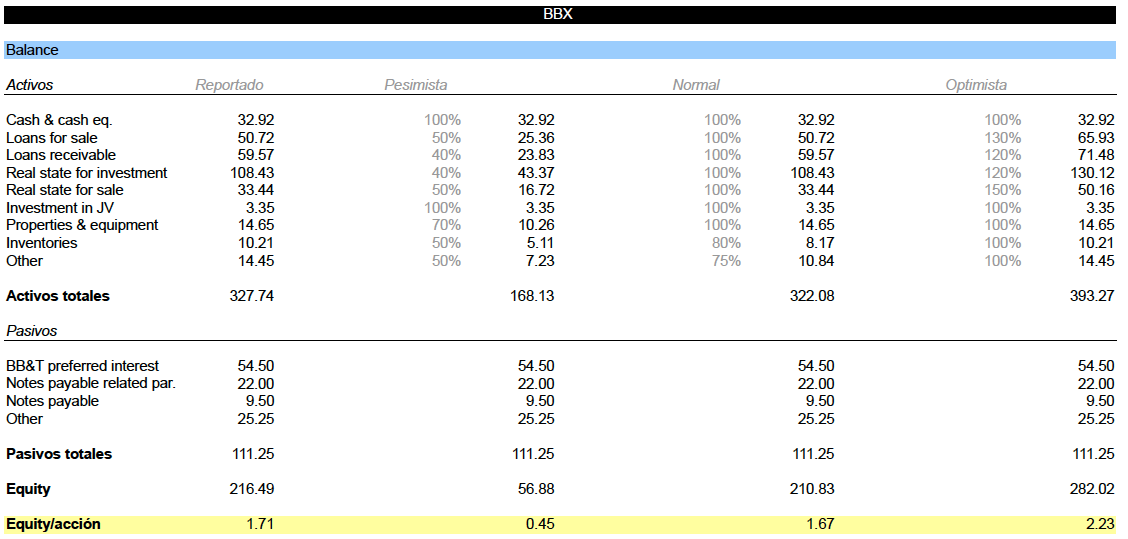Select pessimistic Real state investment 43.37
Viewport: 1128px width, 539px height.
tap(536, 173)
